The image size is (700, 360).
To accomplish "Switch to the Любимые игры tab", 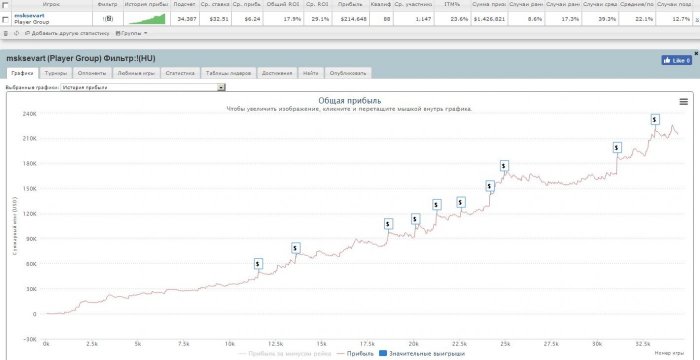I will [136, 73].
